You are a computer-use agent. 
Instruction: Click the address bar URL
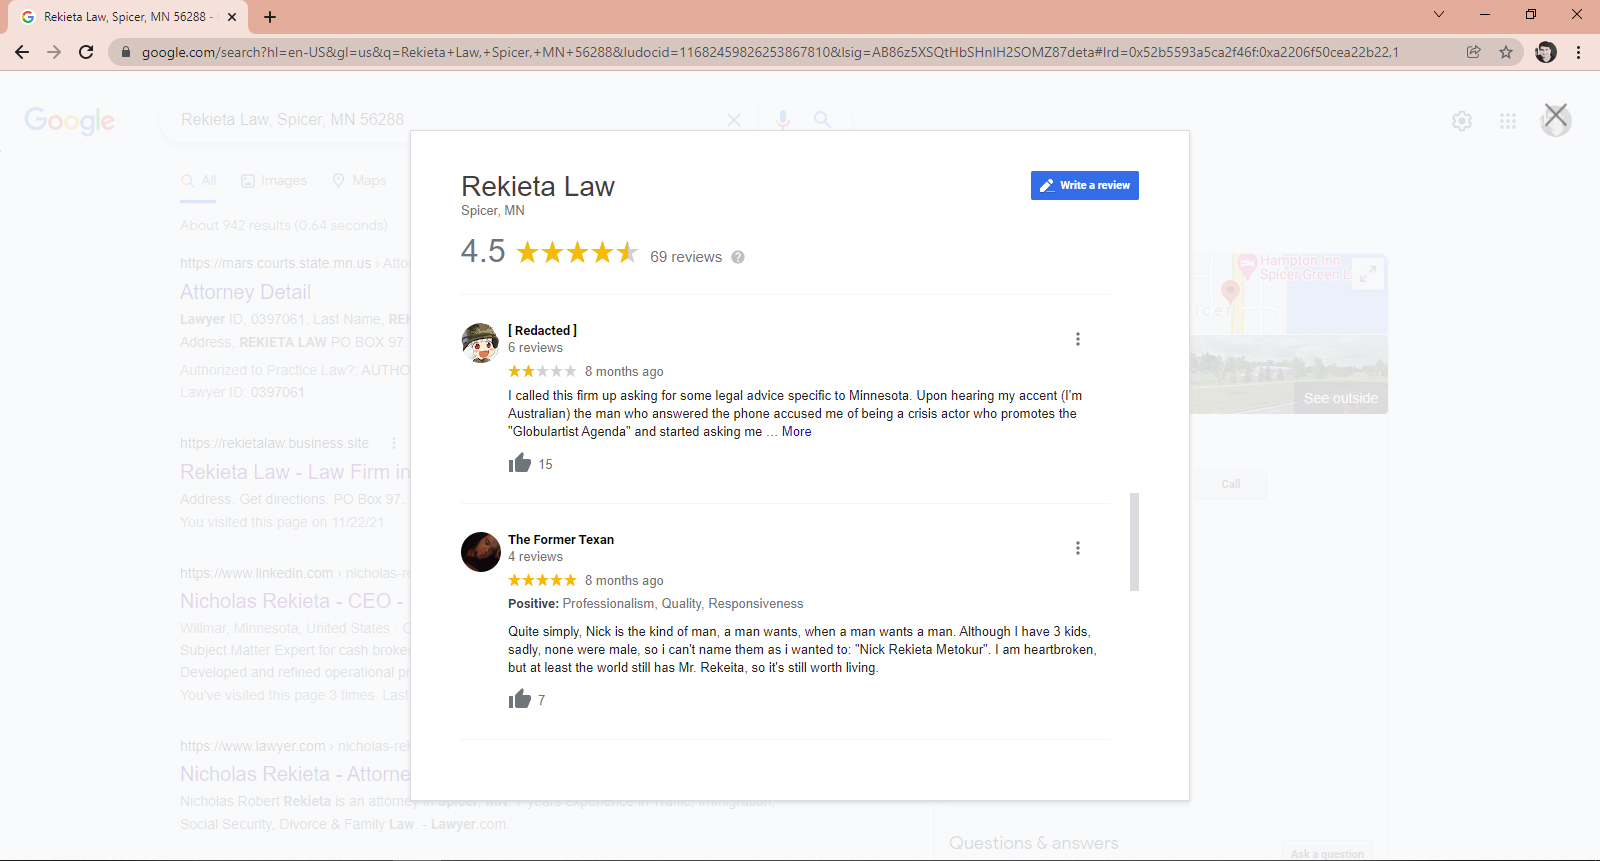coord(770,52)
